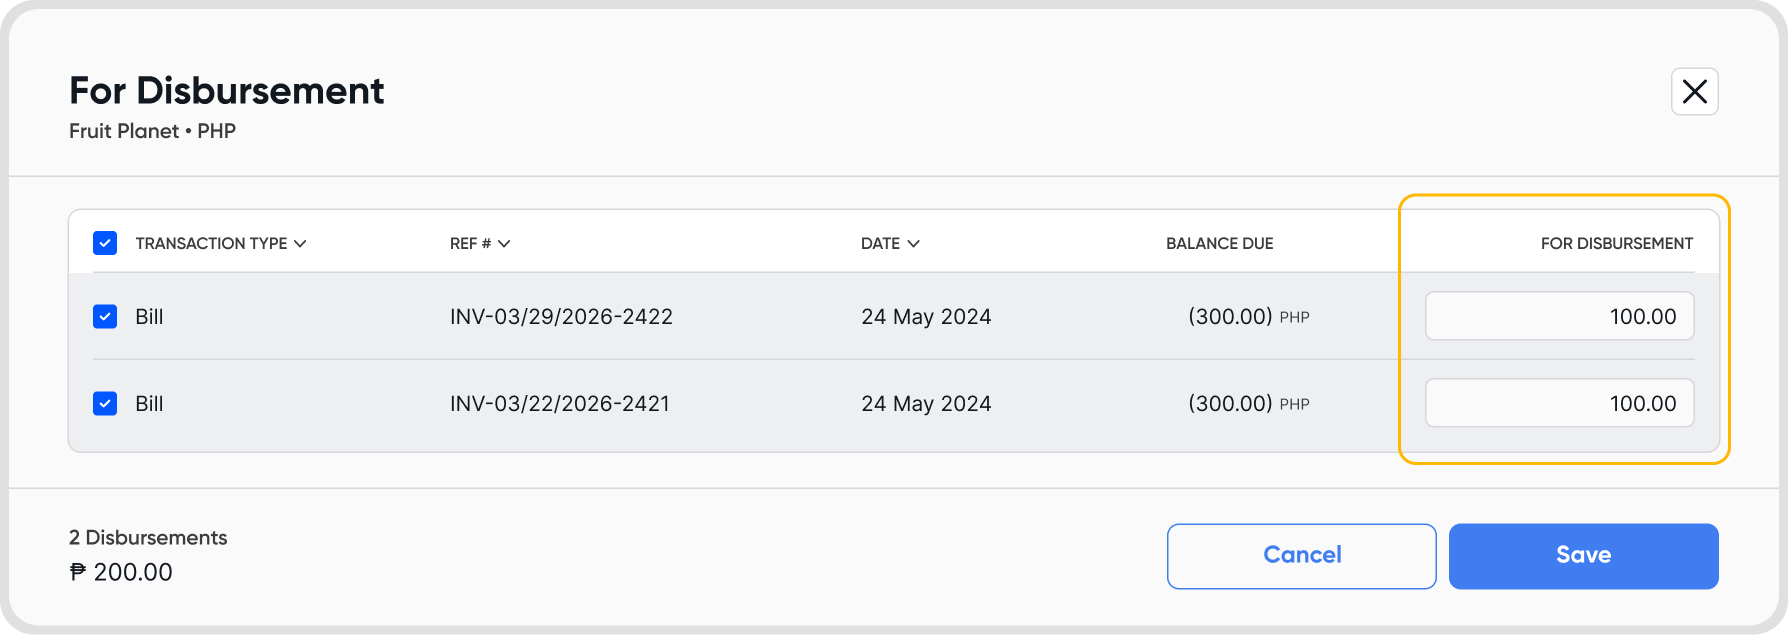Click the ₱ 200.00 disbursement total
Viewport: 1788px width, 635px height.
click(x=121, y=573)
